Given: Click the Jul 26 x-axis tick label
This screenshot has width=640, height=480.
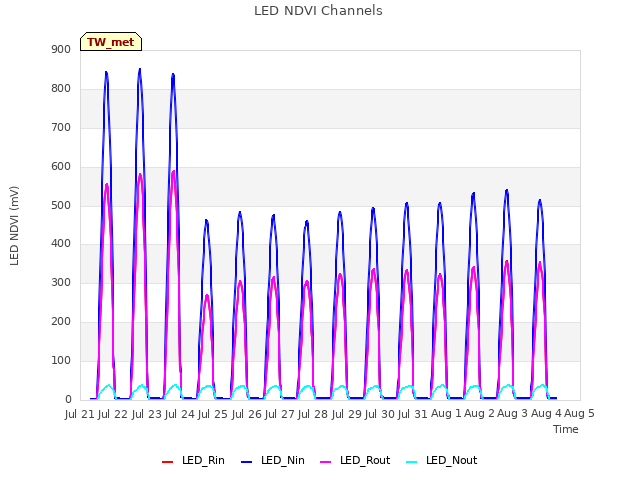Looking at the screenshot, I should pos(247,414).
